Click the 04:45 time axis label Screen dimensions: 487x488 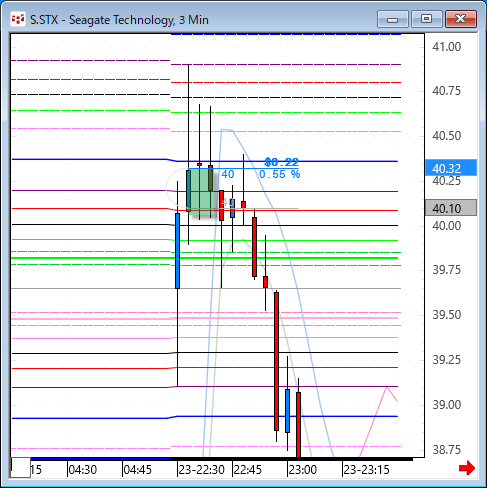pos(138,470)
